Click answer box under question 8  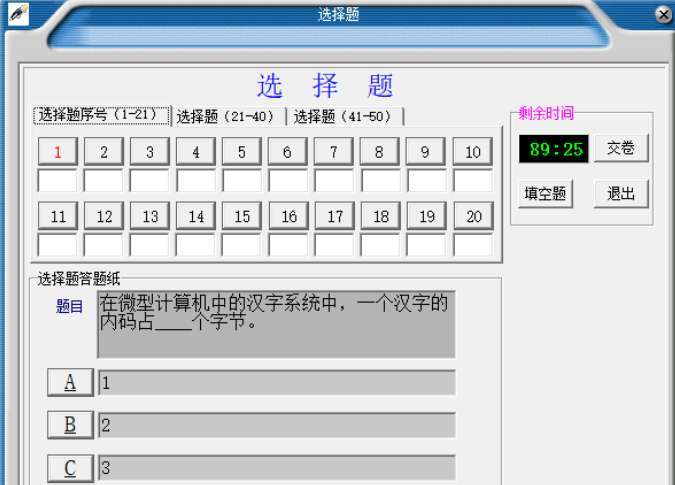[381, 181]
